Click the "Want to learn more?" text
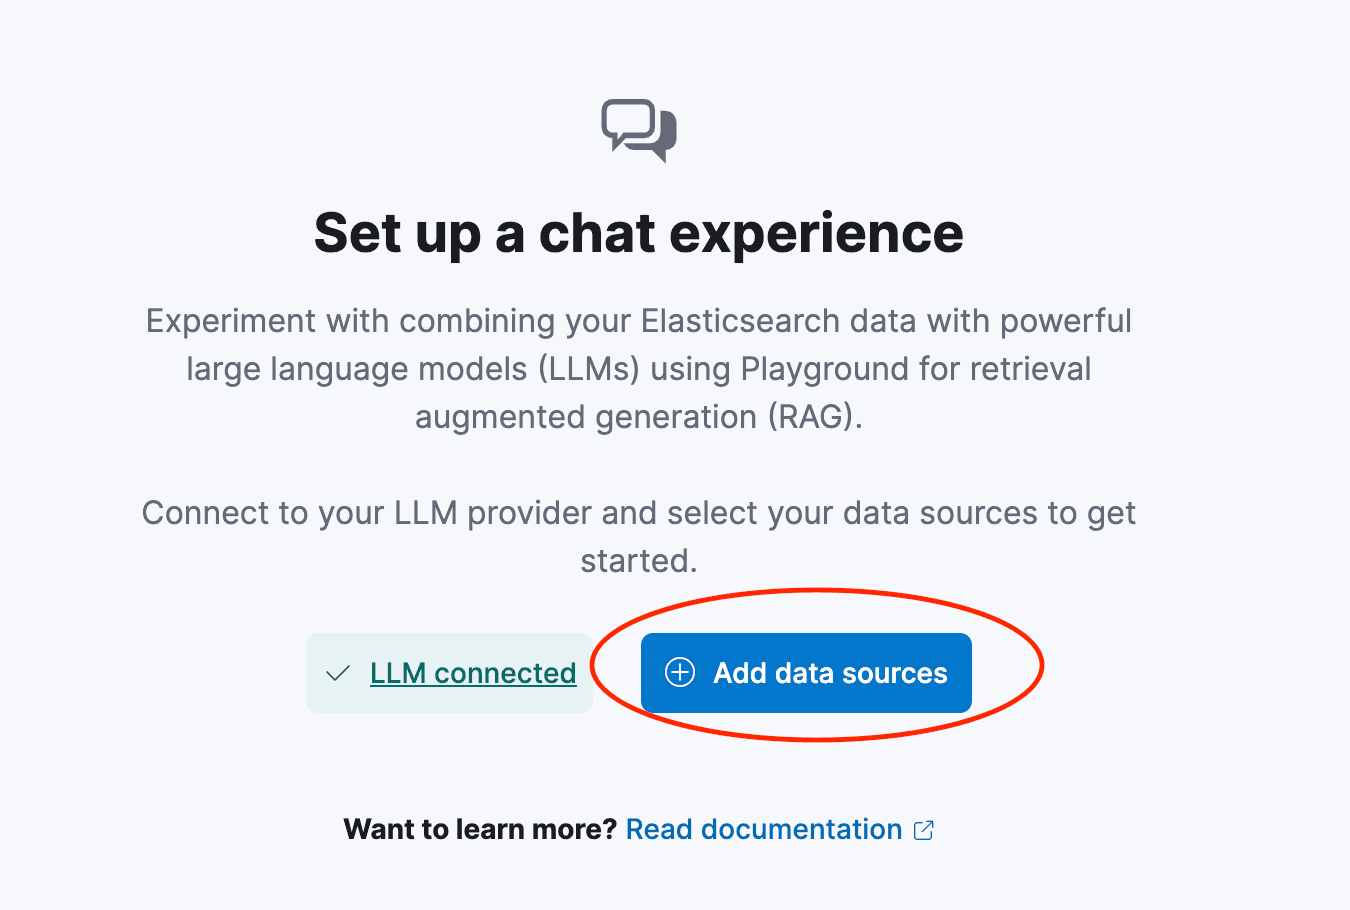This screenshot has width=1350, height=910. (x=480, y=829)
